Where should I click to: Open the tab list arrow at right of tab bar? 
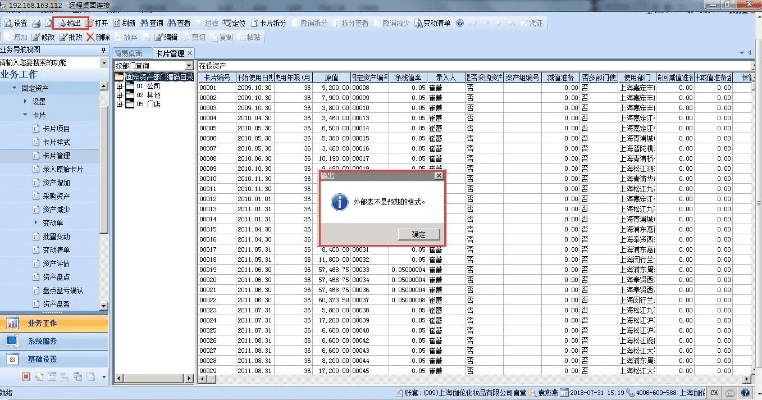(x=742, y=52)
